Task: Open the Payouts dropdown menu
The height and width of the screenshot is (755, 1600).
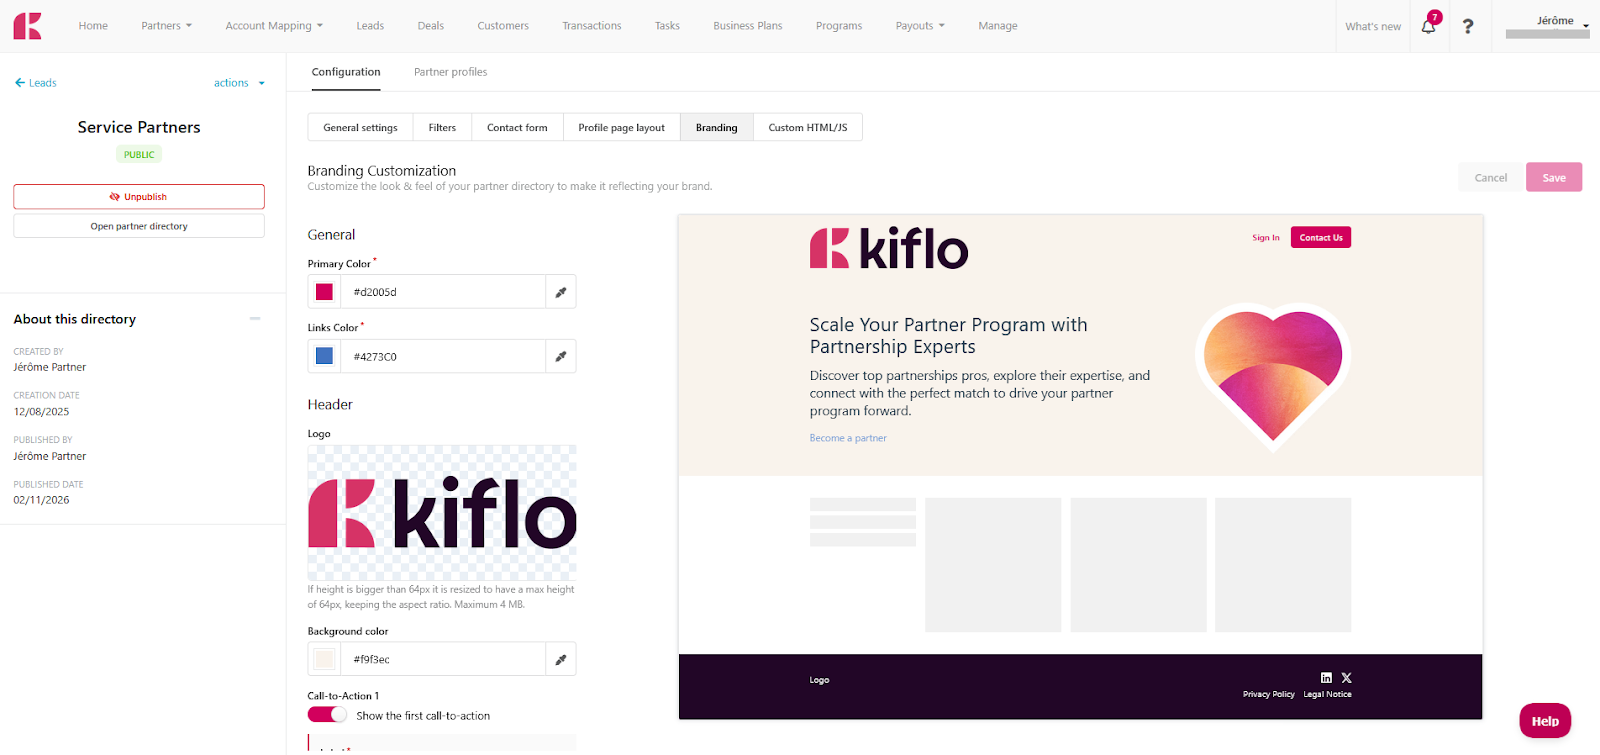Action: [920, 26]
